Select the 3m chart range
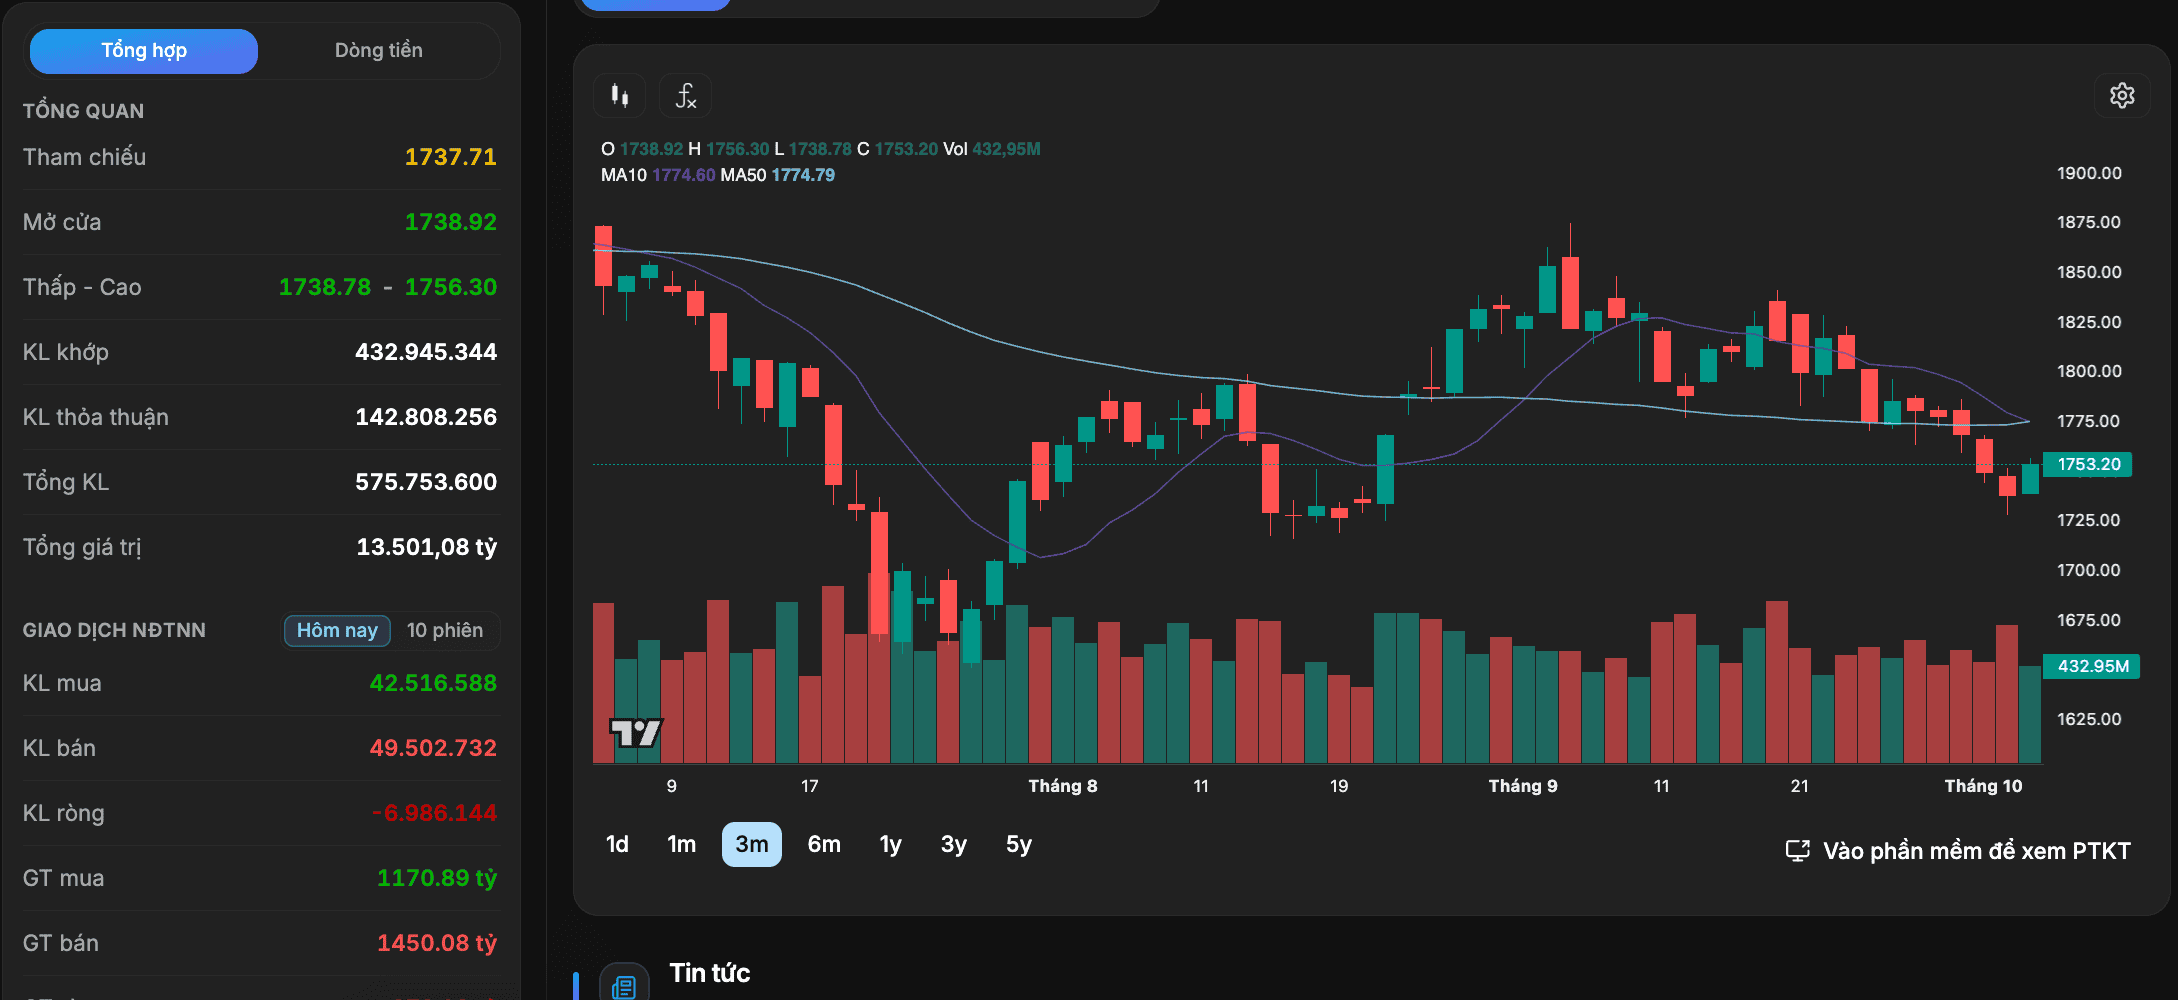This screenshot has height=1000, width=2178. 752,845
